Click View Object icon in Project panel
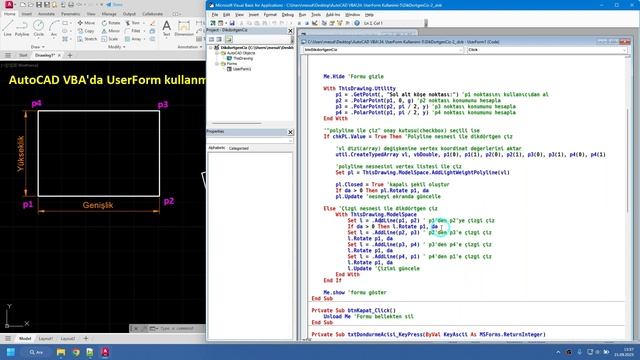 click(x=219, y=39)
